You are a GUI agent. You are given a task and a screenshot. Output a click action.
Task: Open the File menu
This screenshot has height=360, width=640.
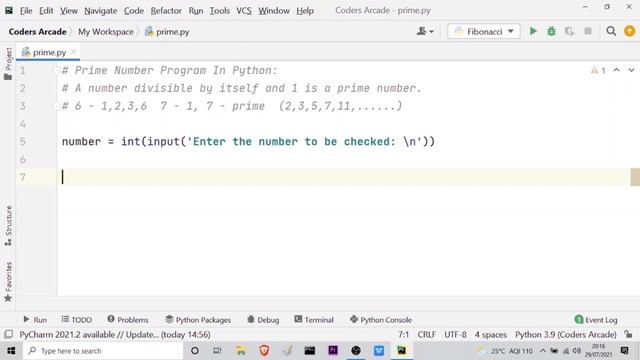[x=26, y=11]
